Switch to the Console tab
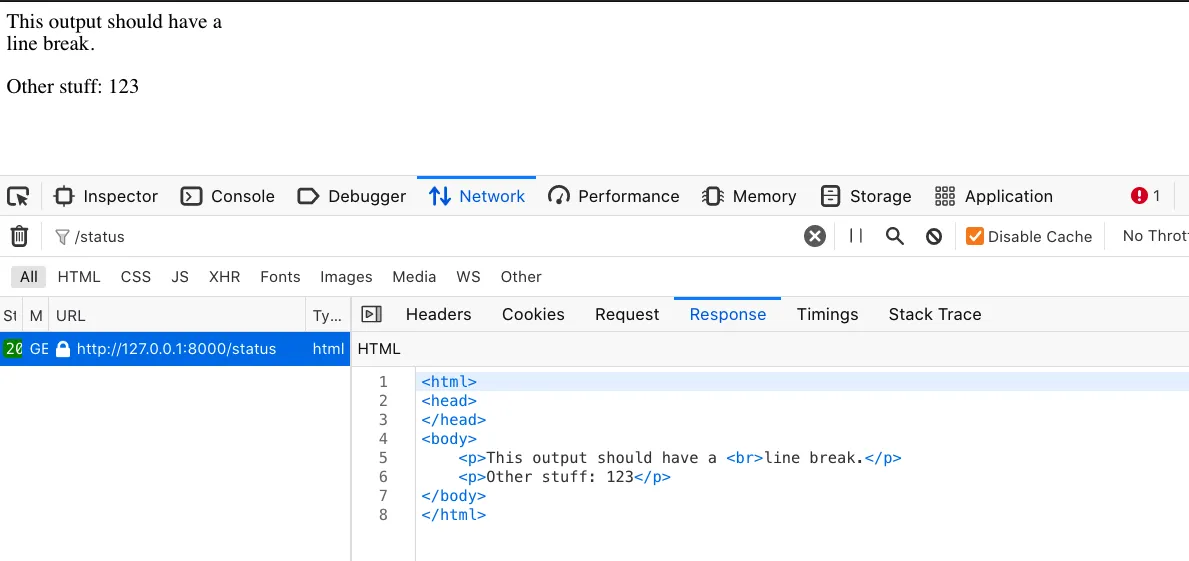Image resolution: width=1189 pixels, height=561 pixels. pos(228,196)
